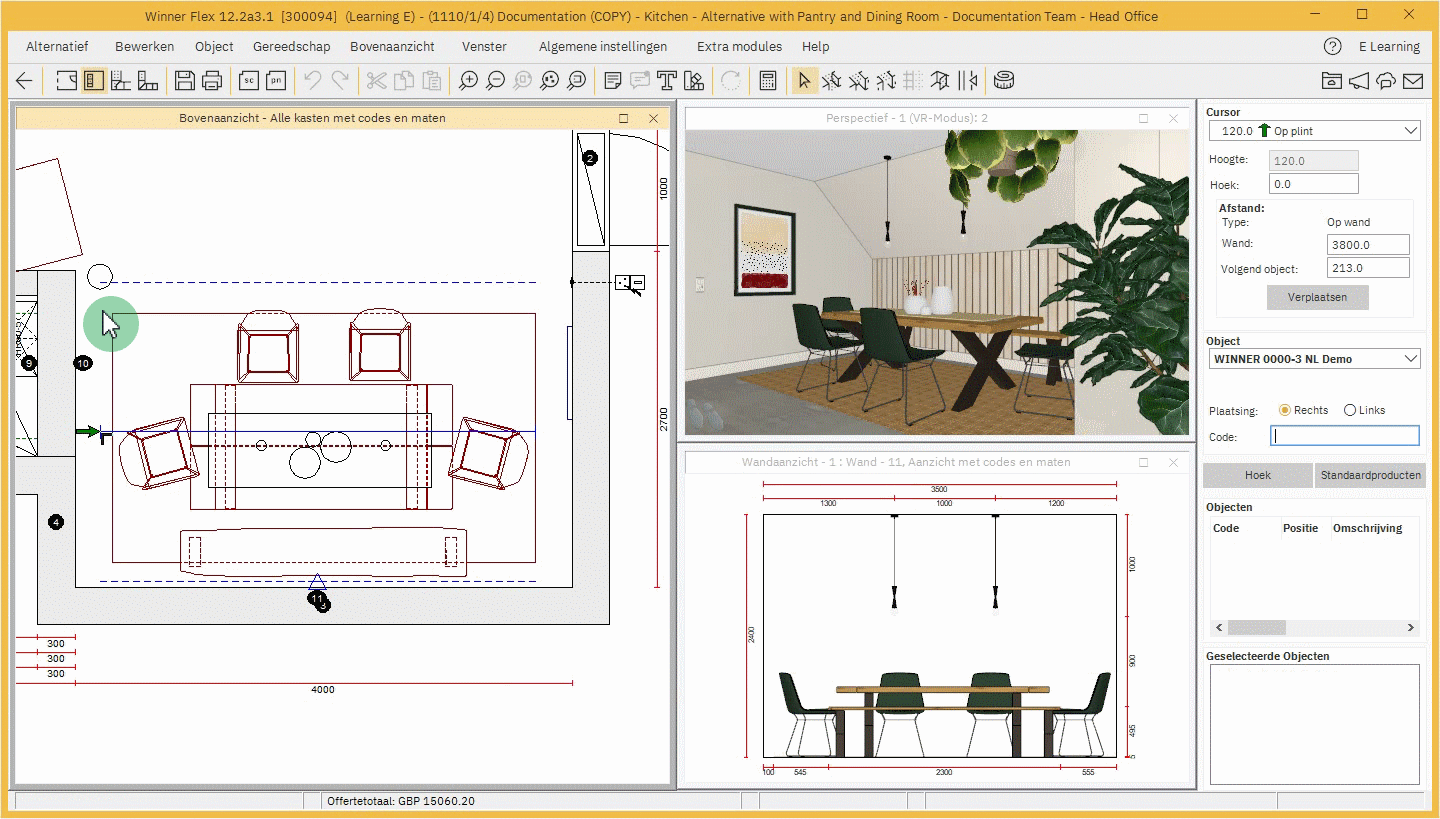Screen dimensions: 1440x819
Task: Toggle the highlighted arrow pointer selection tool
Action: click(804, 81)
